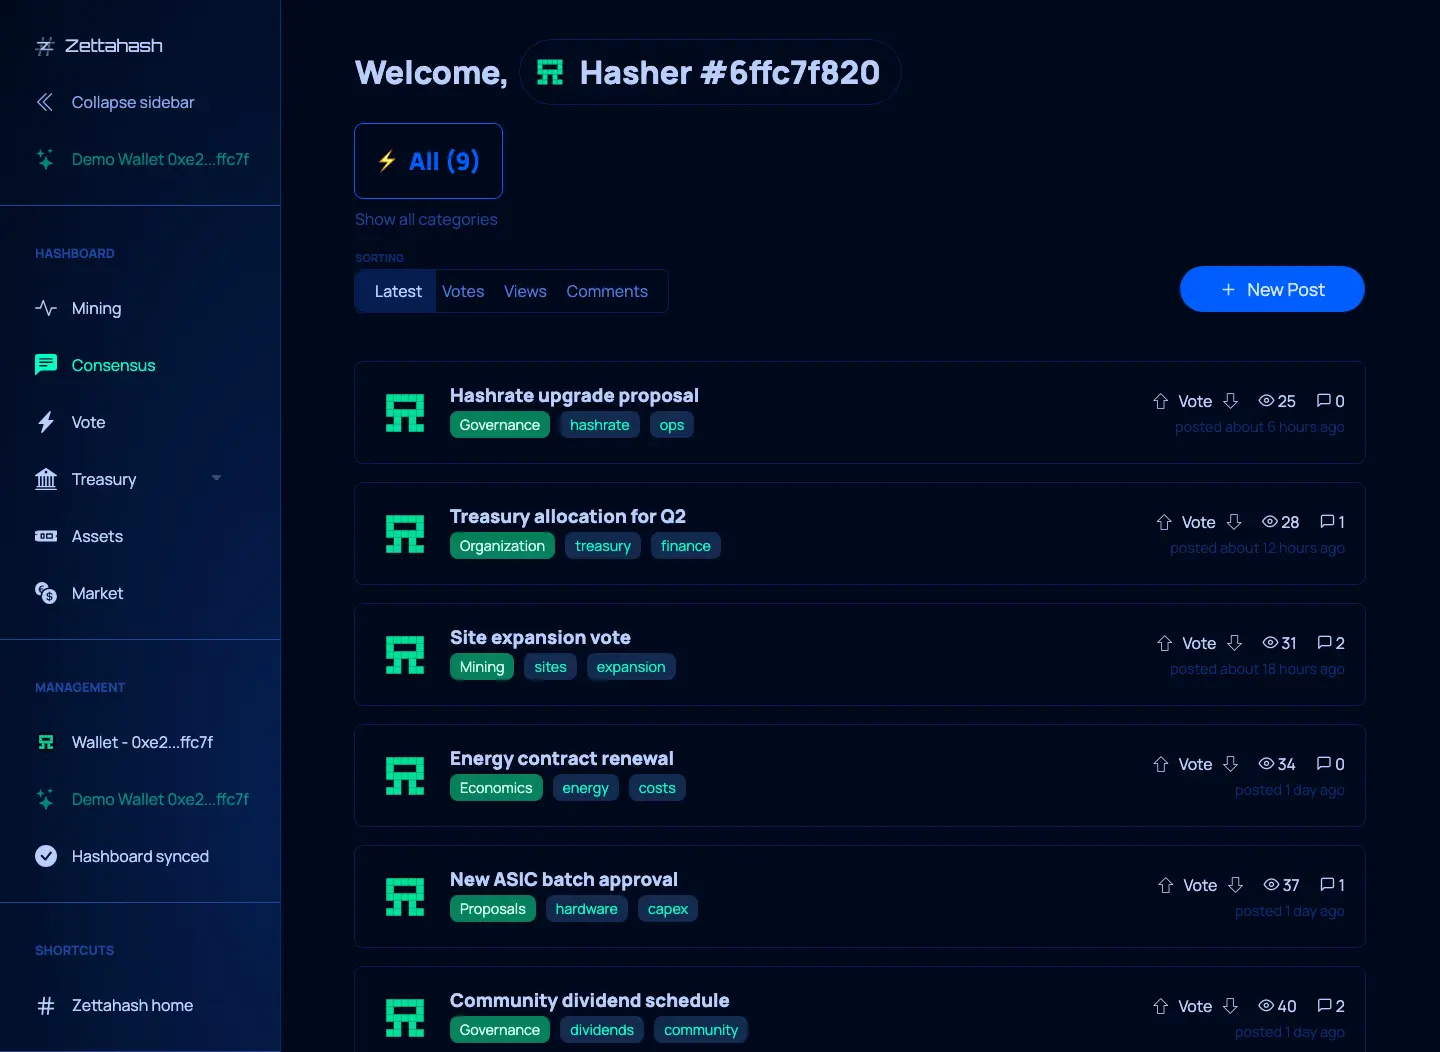Click comment icon on Site expansion vote
Viewport: 1440px width, 1052px height.
point(1325,643)
